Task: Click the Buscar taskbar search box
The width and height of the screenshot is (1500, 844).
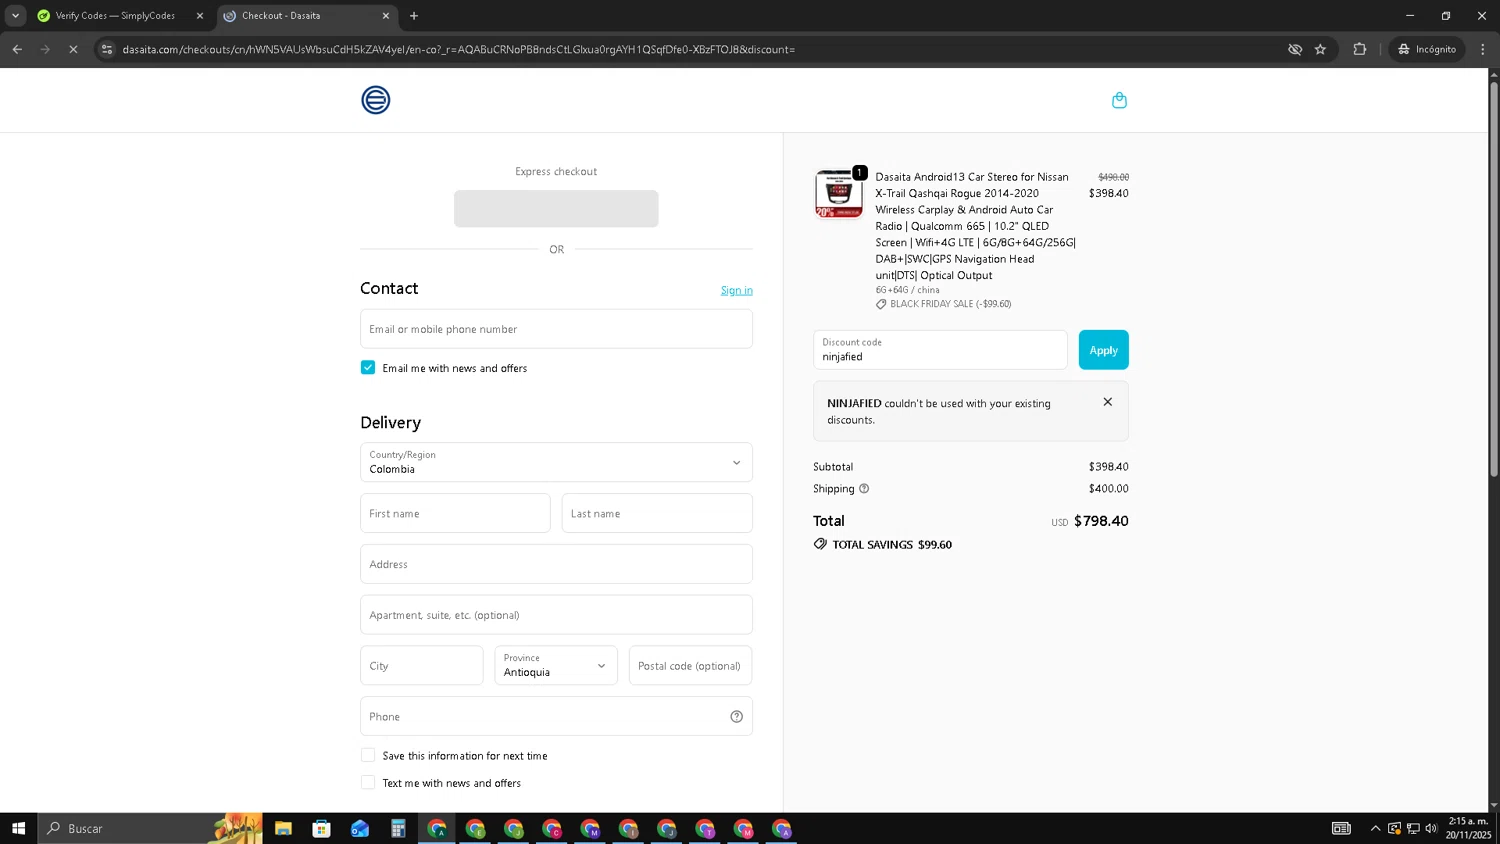Action: [150, 828]
